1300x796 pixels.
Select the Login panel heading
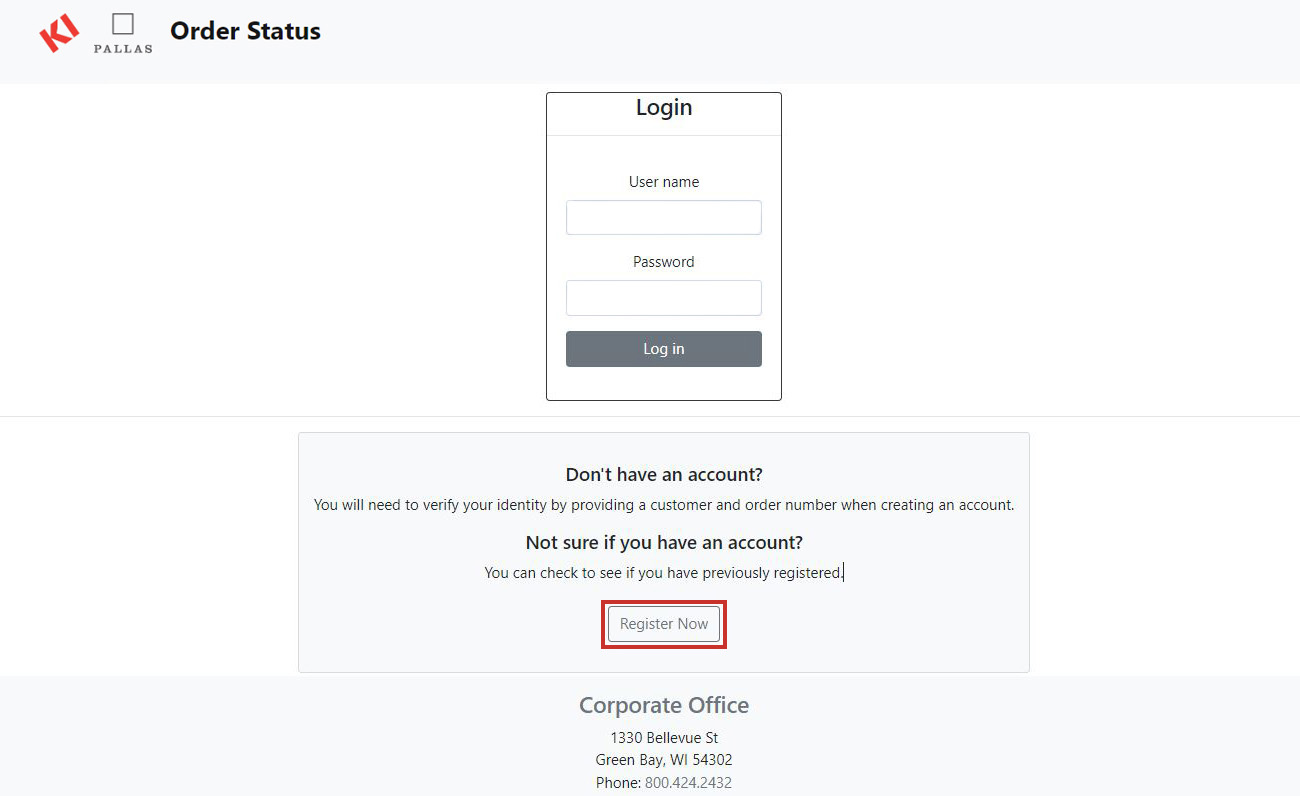[663, 107]
